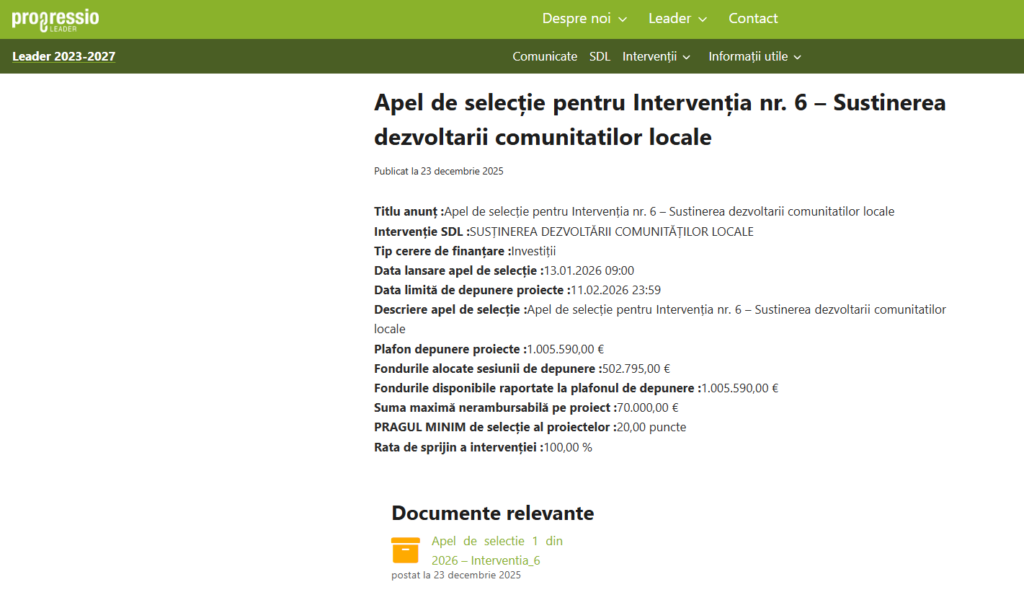Click the Data limită de depunere proiecte line
The image size is (1024, 613).
(517, 290)
